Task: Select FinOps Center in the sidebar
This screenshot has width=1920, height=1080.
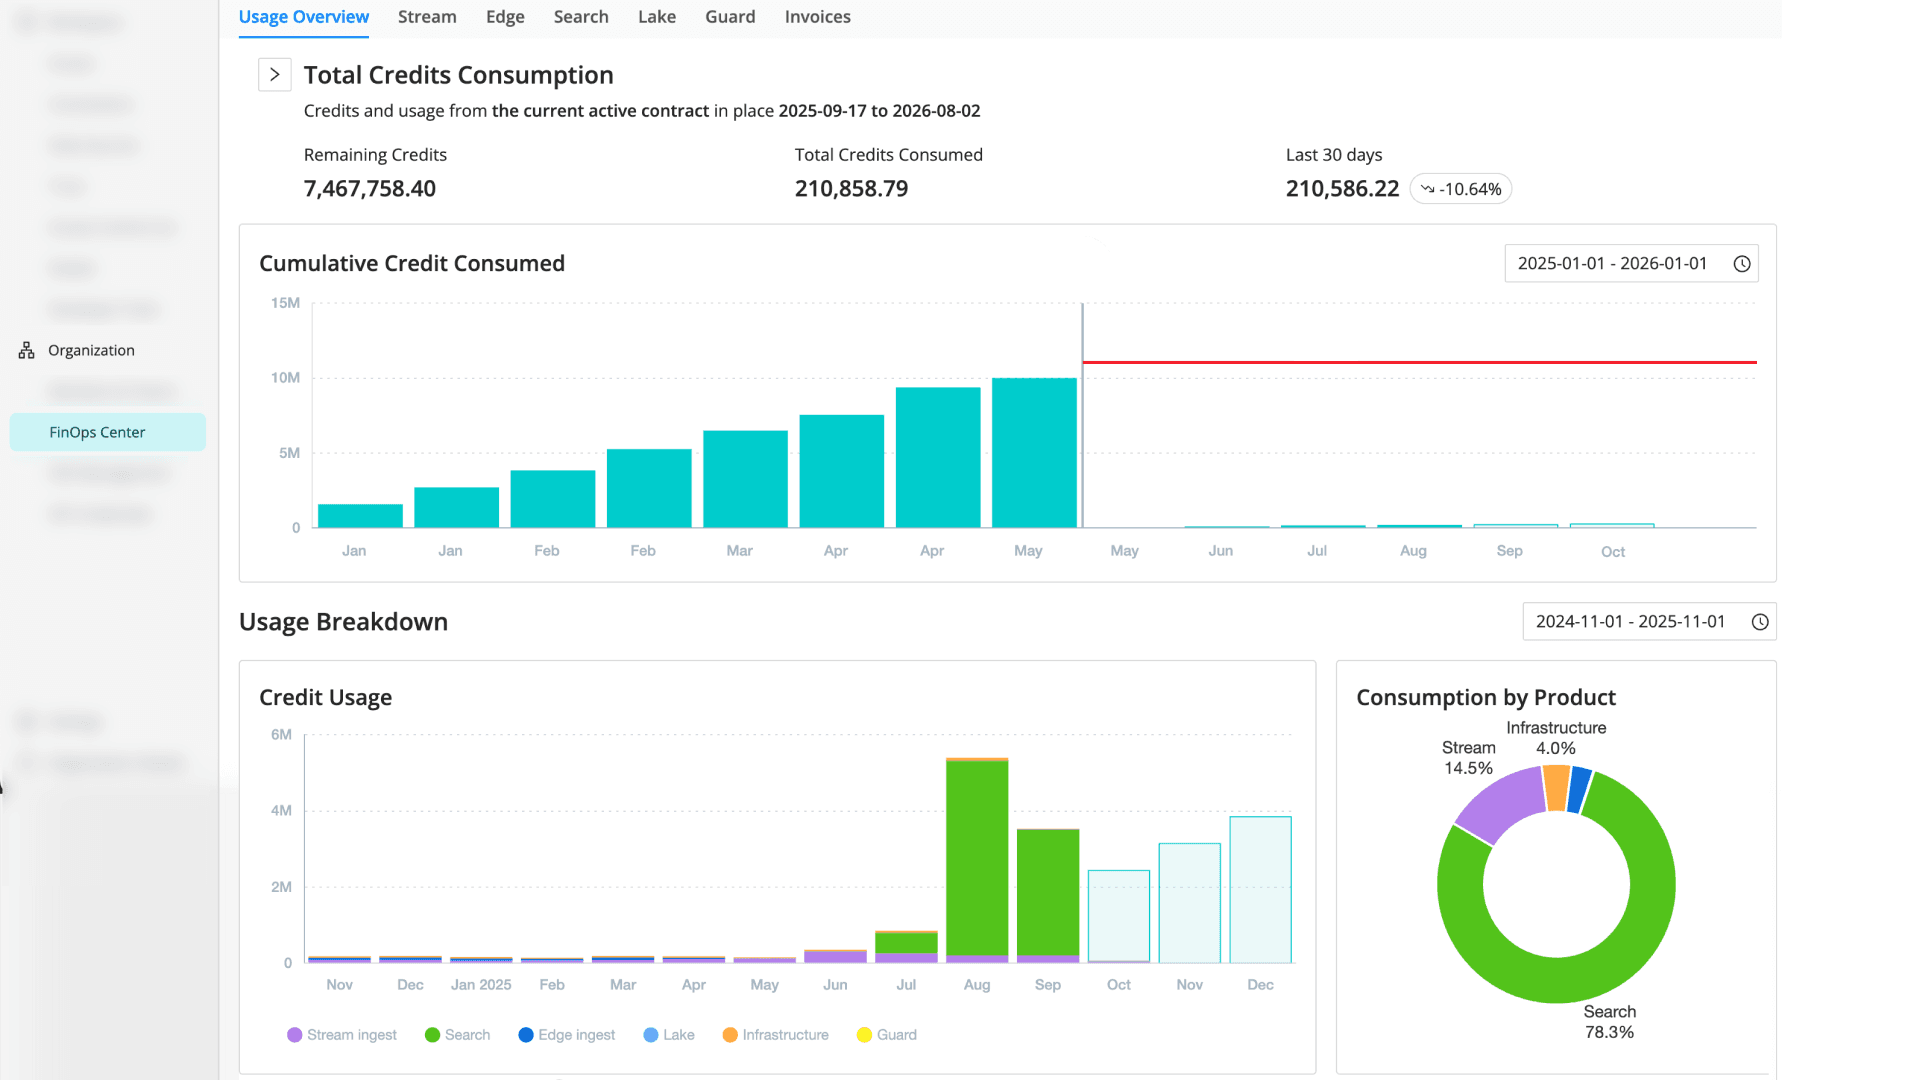Action: [97, 432]
